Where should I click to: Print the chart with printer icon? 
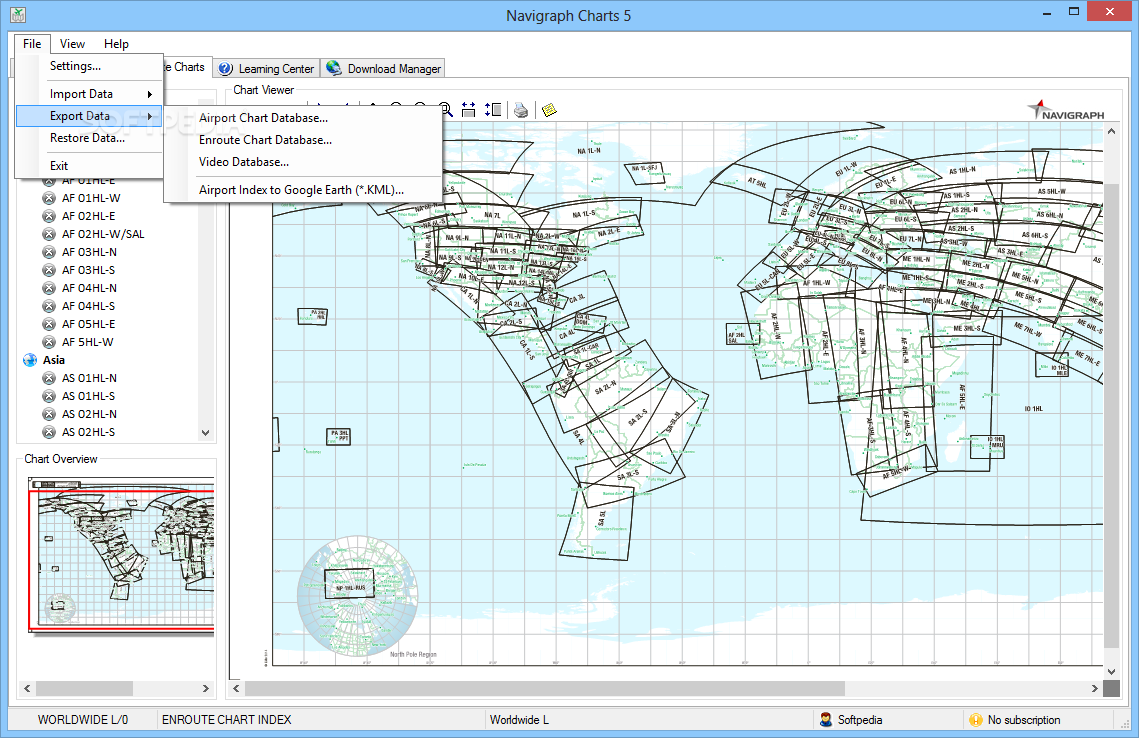[x=521, y=110]
